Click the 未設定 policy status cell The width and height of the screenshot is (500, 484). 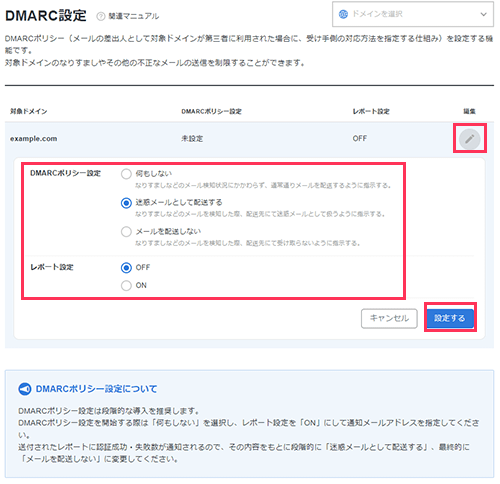pyautogui.click(x=192, y=139)
